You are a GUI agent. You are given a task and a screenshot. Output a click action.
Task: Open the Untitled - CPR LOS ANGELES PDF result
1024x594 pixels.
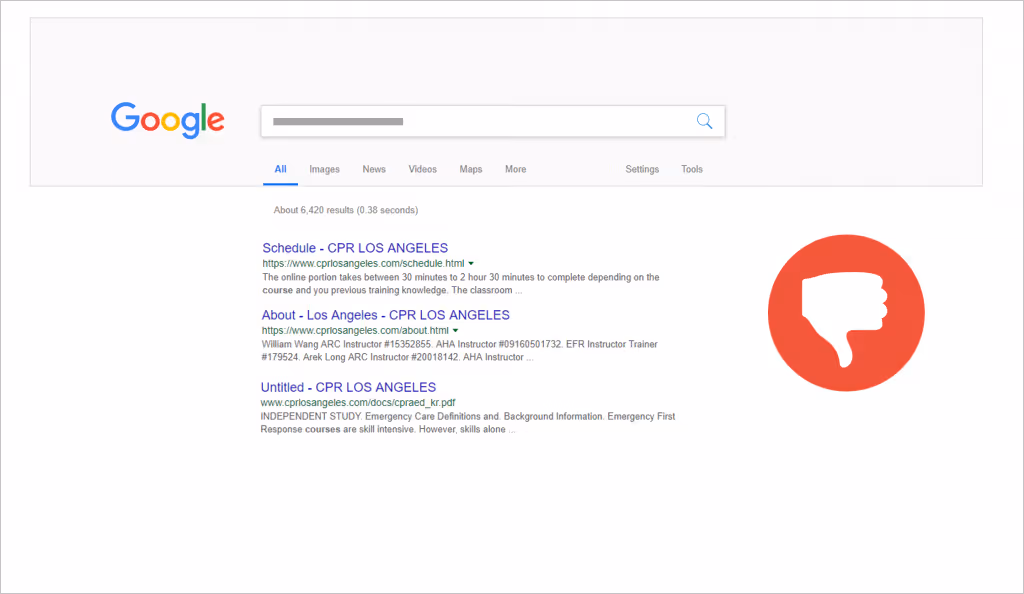tap(347, 387)
